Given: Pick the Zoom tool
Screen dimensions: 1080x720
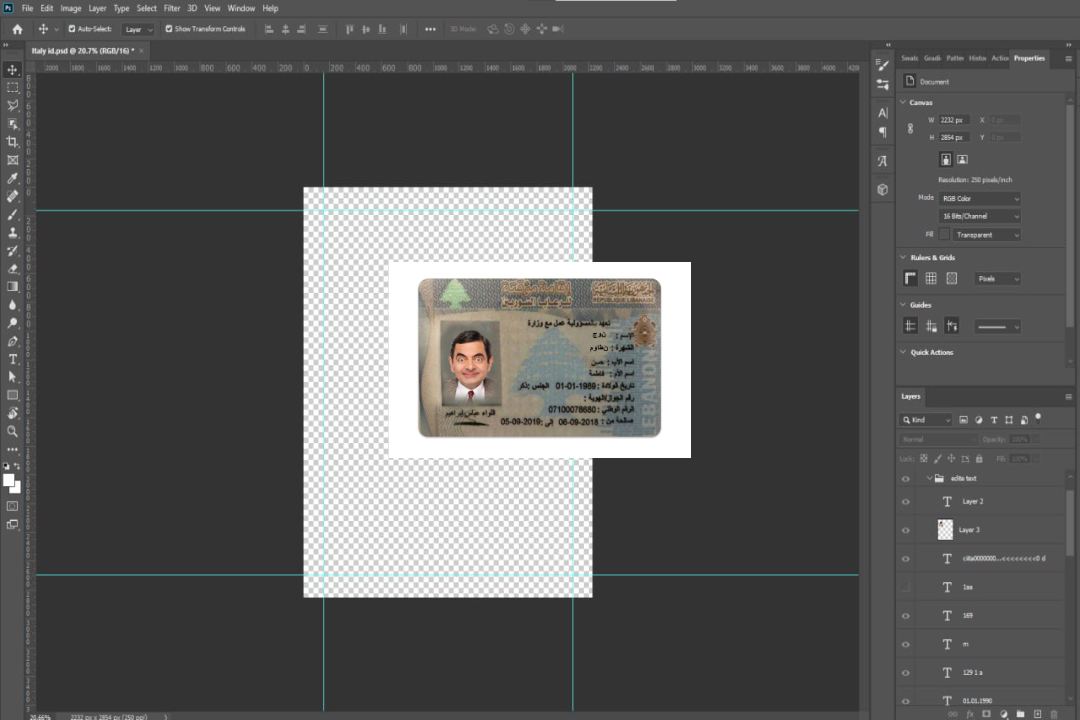Looking at the screenshot, I should click(x=13, y=431).
